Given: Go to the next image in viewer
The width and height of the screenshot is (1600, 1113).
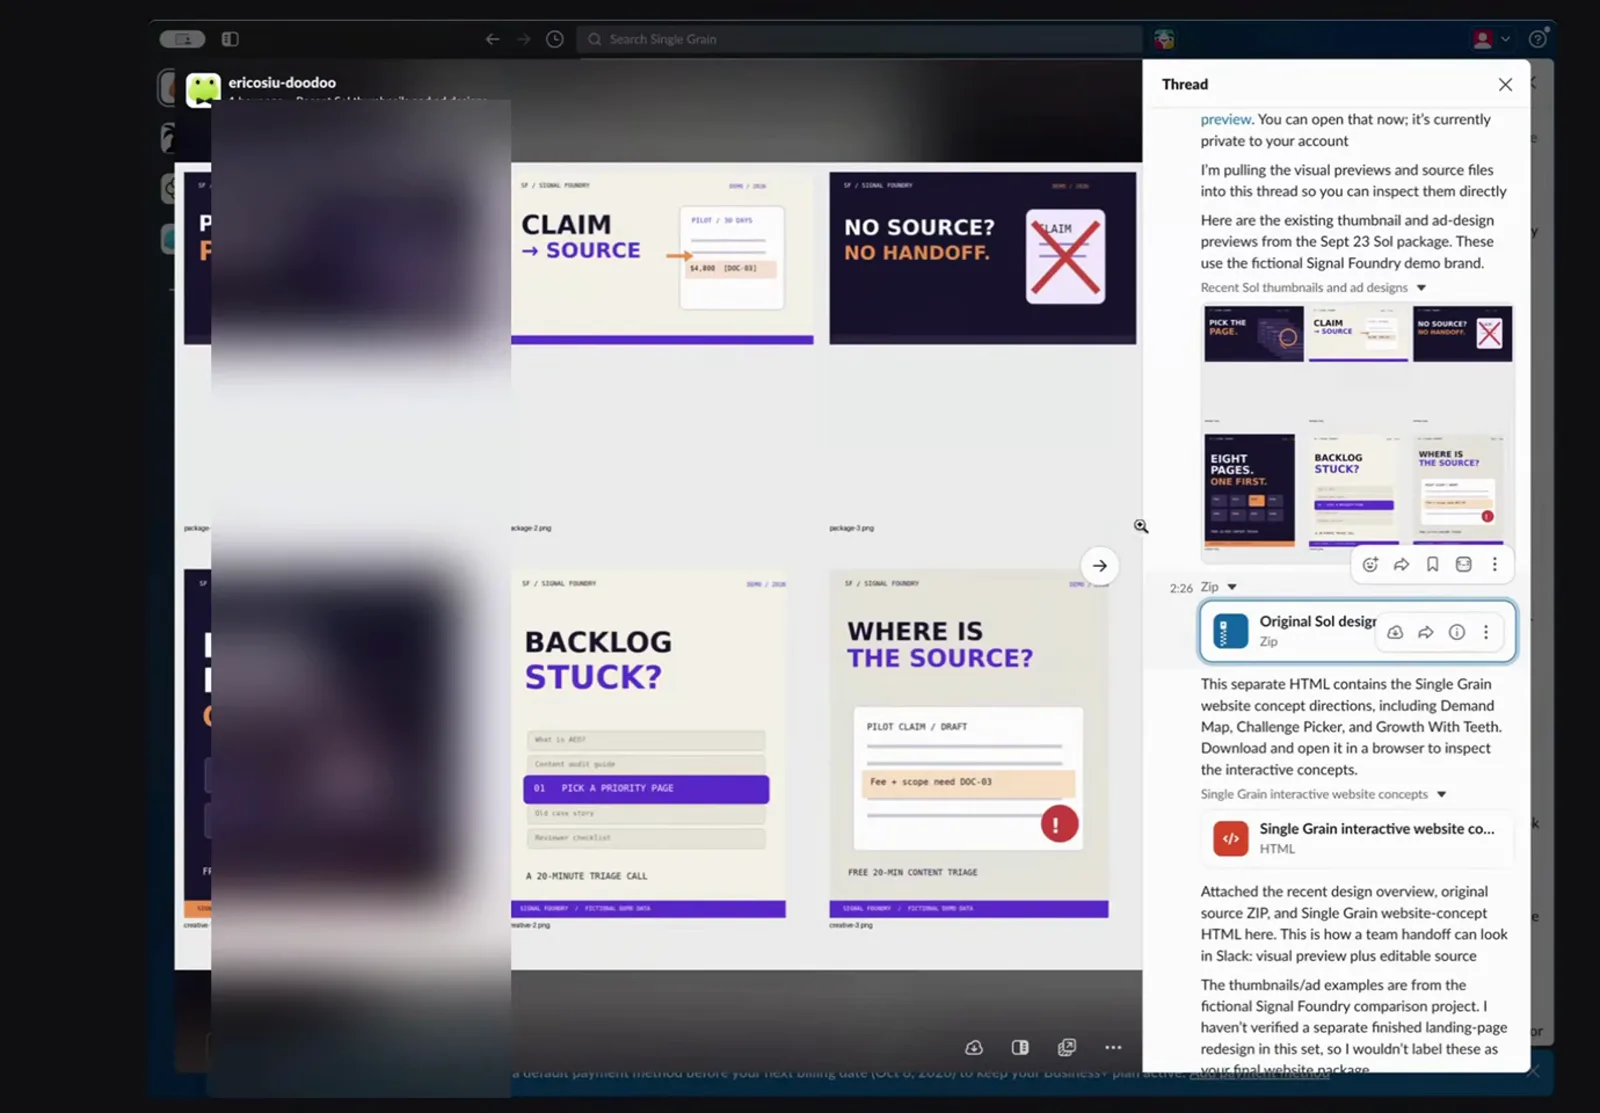Looking at the screenshot, I should pyautogui.click(x=1099, y=566).
